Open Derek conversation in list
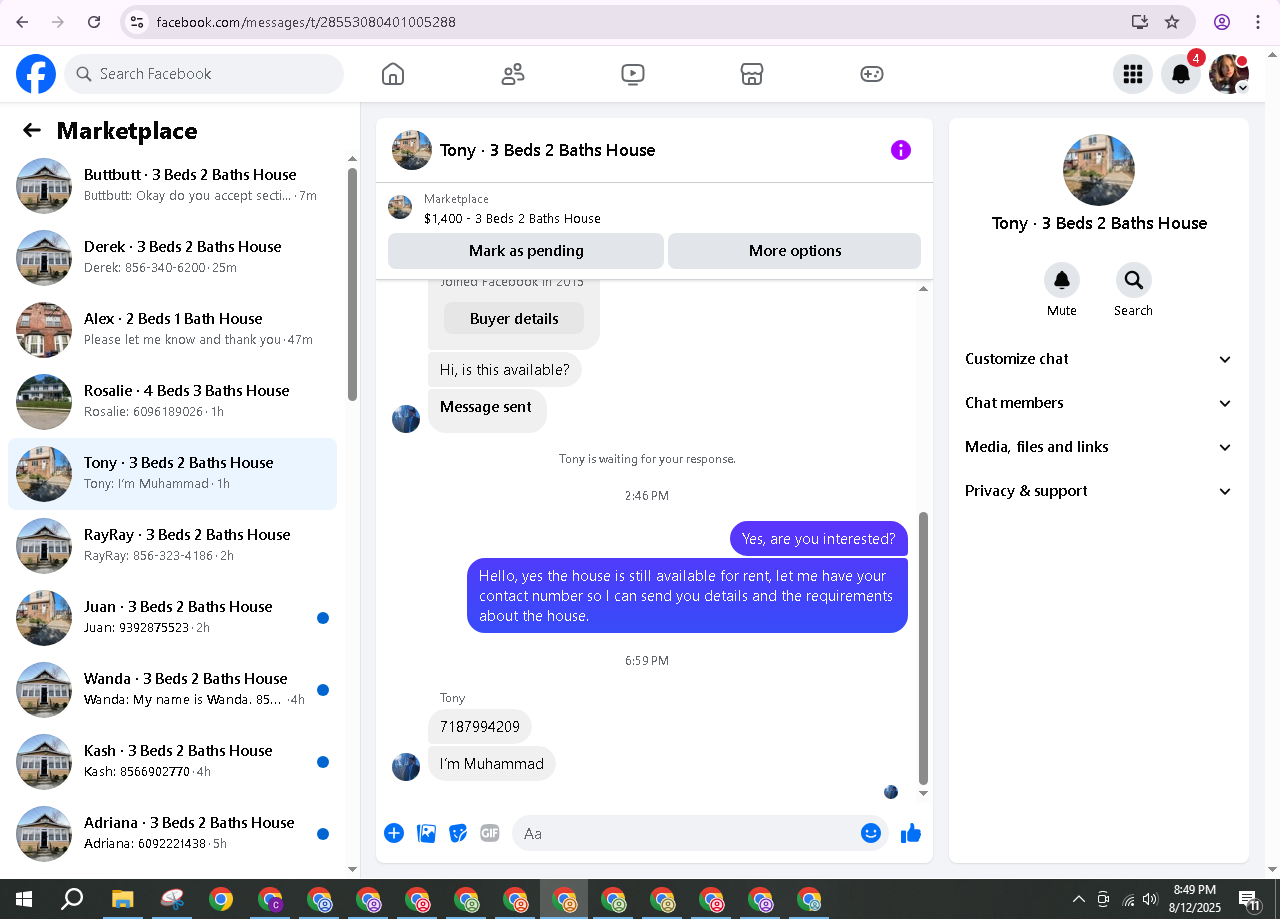 pos(173,258)
